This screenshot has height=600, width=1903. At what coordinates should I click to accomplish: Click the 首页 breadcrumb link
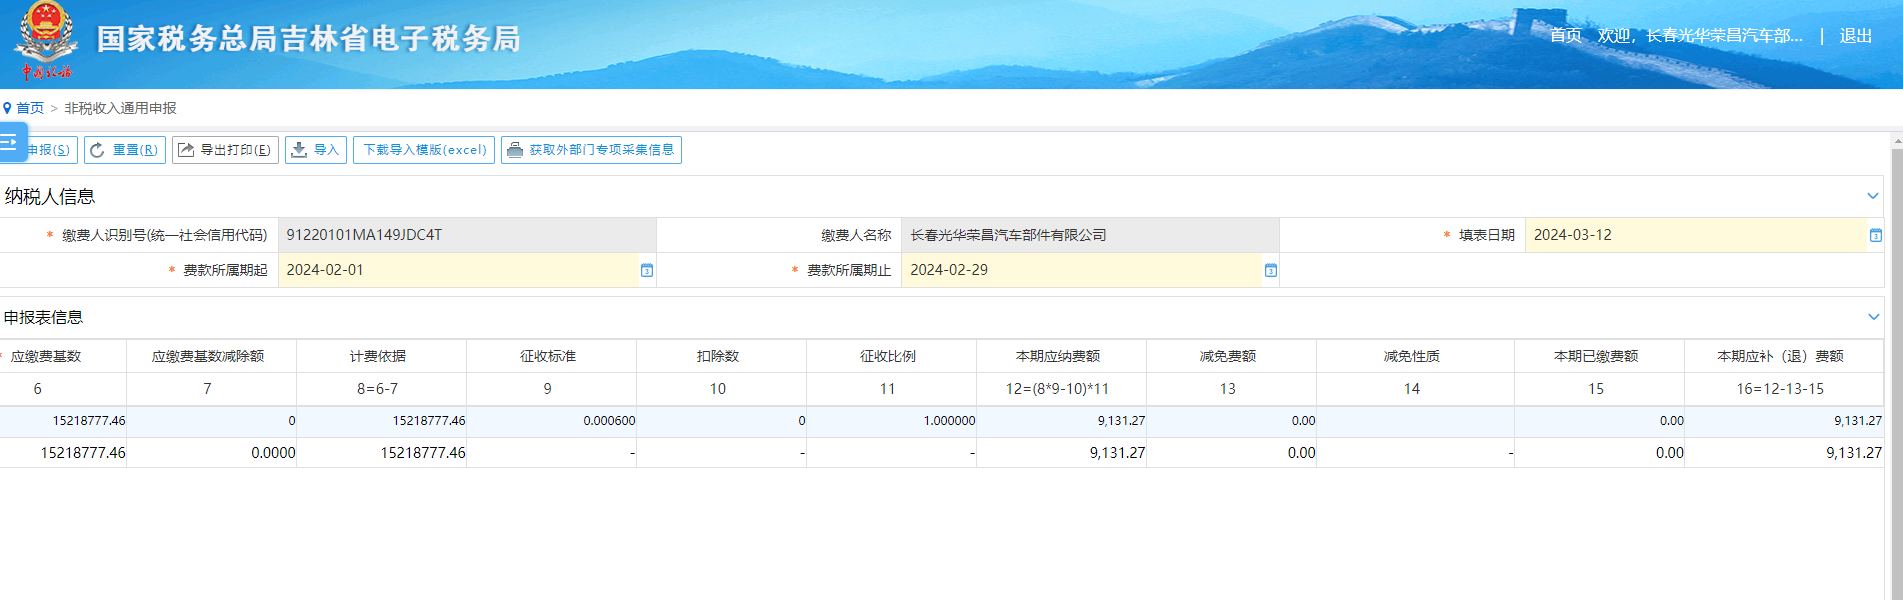pyautogui.click(x=30, y=108)
